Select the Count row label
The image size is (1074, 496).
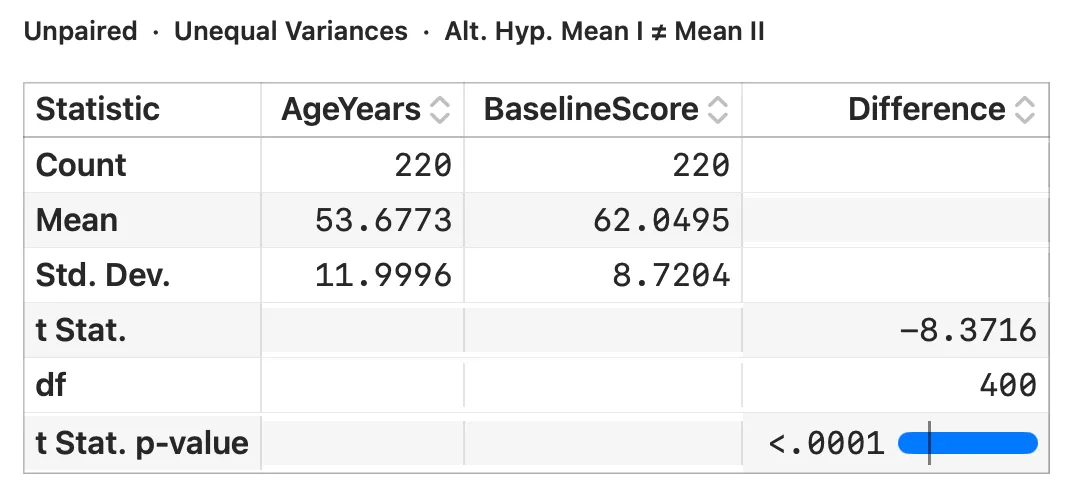coord(81,165)
